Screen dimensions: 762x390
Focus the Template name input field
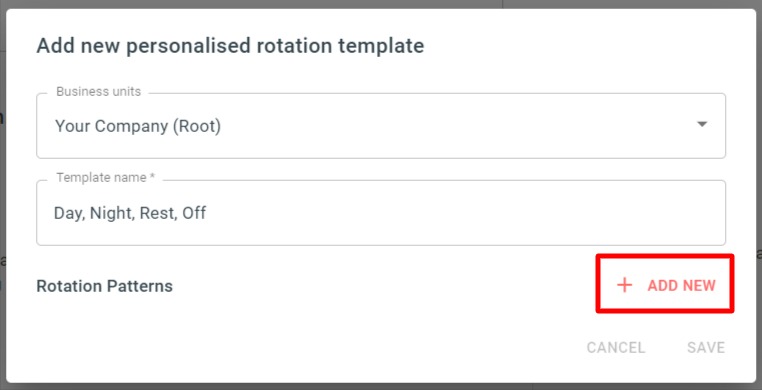pos(381,213)
